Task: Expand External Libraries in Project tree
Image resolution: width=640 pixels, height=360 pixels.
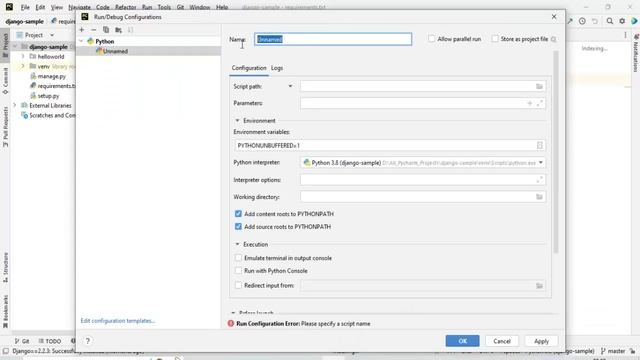Action: [x=15, y=105]
